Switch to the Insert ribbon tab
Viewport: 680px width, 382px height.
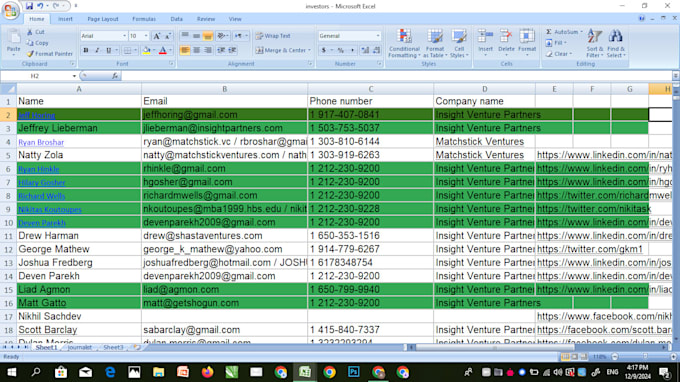[x=65, y=19]
